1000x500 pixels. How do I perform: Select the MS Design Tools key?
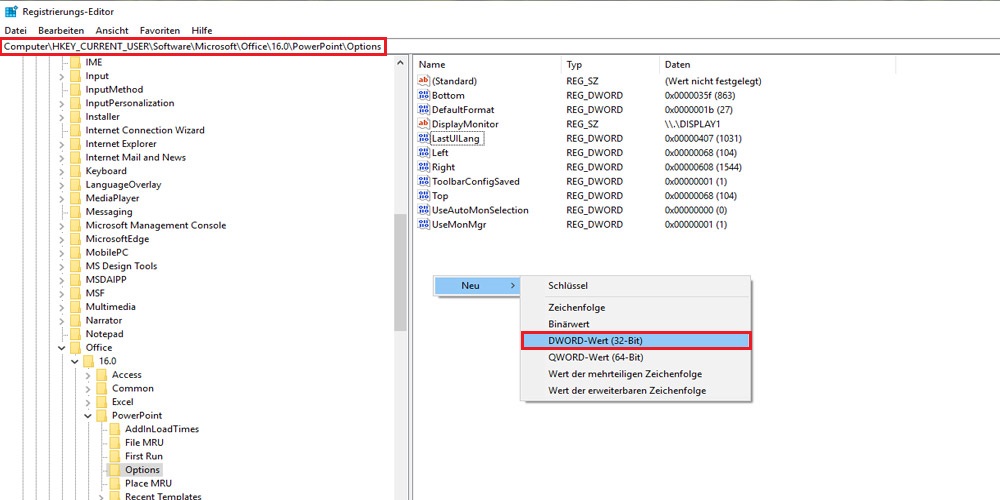(121, 266)
